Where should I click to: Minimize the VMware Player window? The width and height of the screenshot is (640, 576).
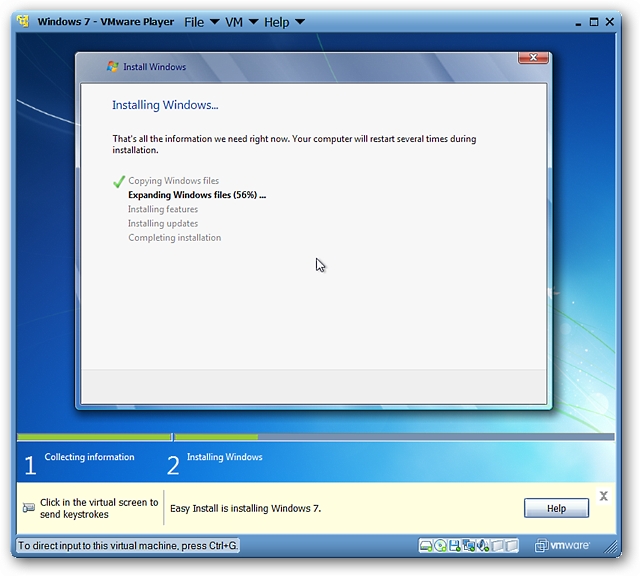click(x=578, y=23)
